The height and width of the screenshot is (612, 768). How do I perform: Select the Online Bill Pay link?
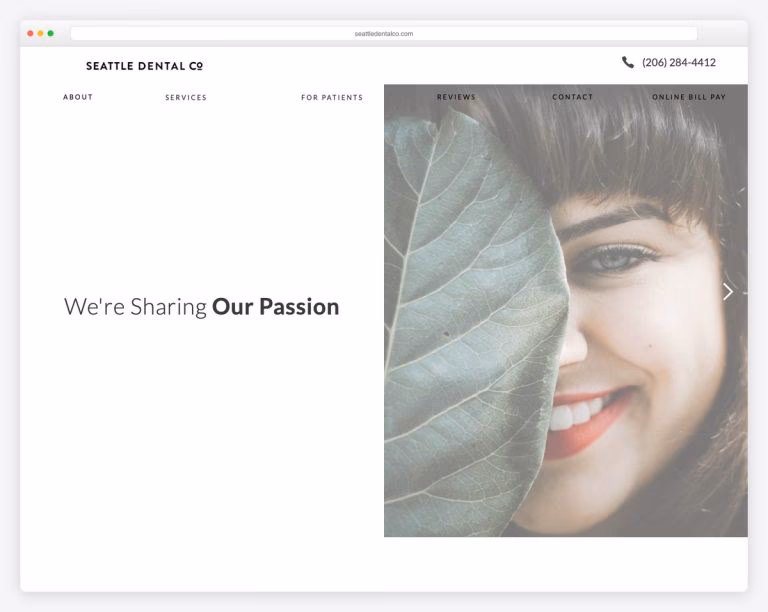tap(689, 97)
